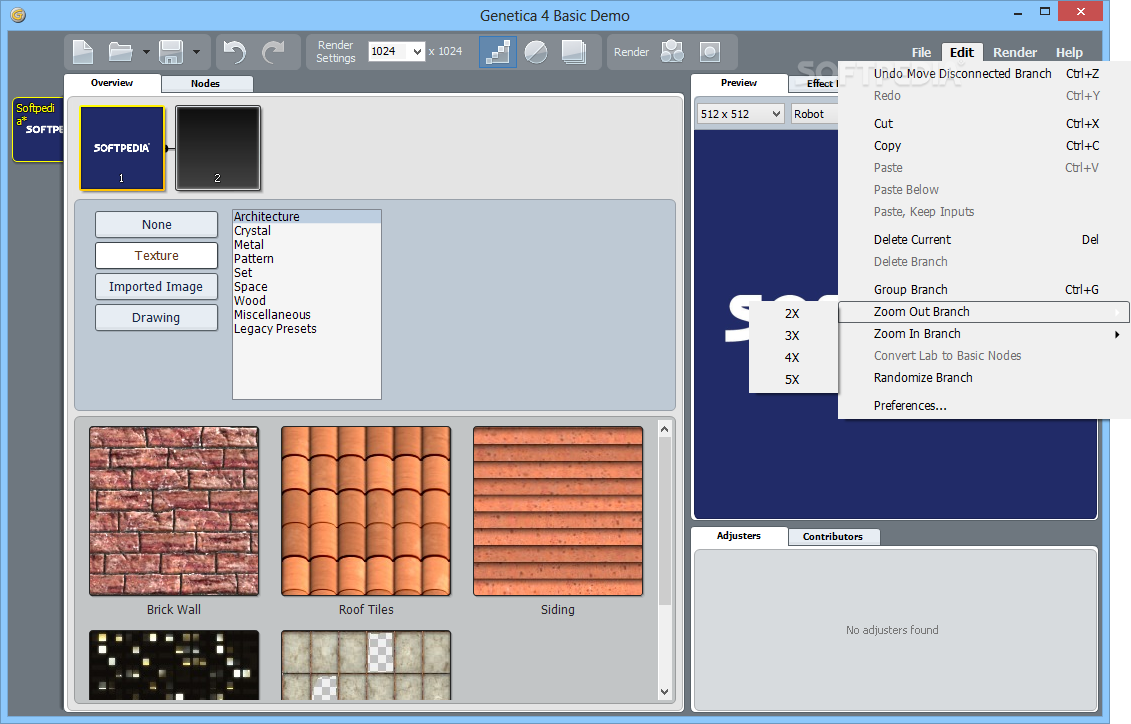Select Cut from the Edit menu

point(984,123)
